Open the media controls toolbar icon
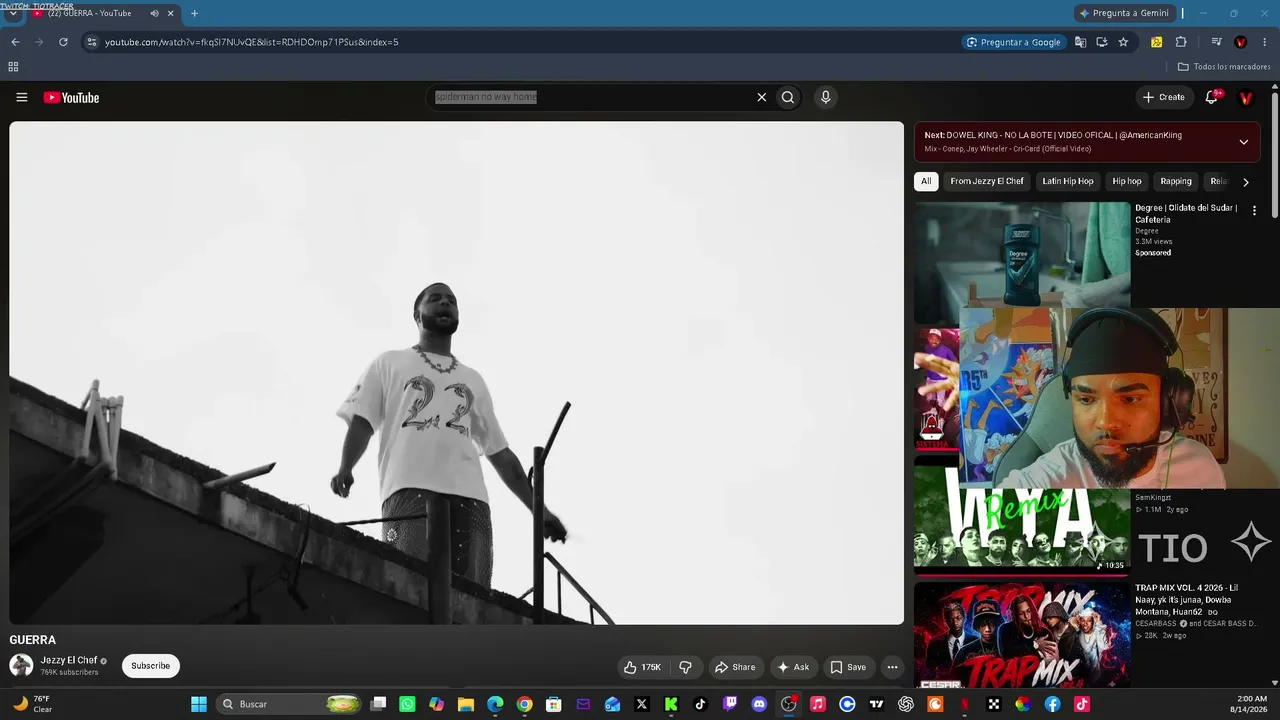This screenshot has width=1280, height=720. tap(1216, 42)
